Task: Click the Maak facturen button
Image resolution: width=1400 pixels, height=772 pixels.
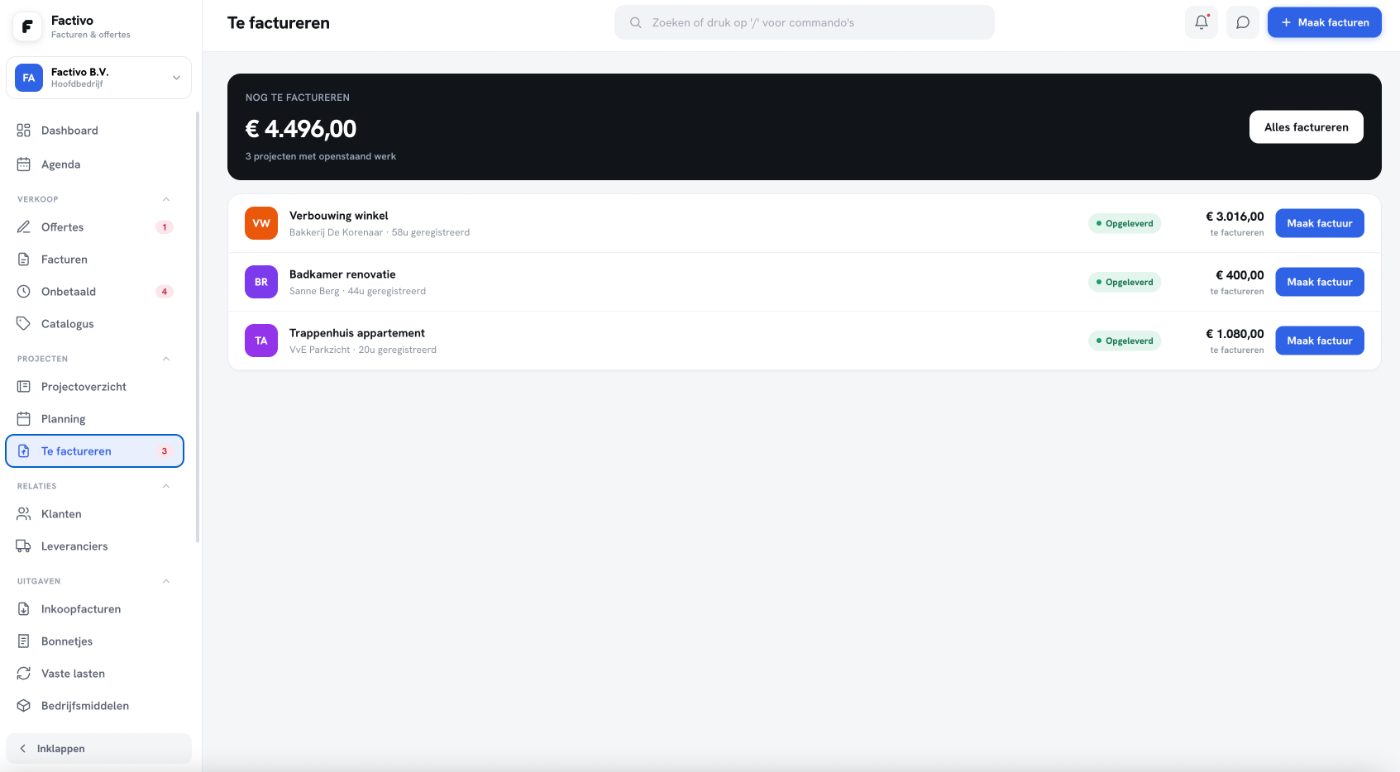Action: tap(1325, 22)
